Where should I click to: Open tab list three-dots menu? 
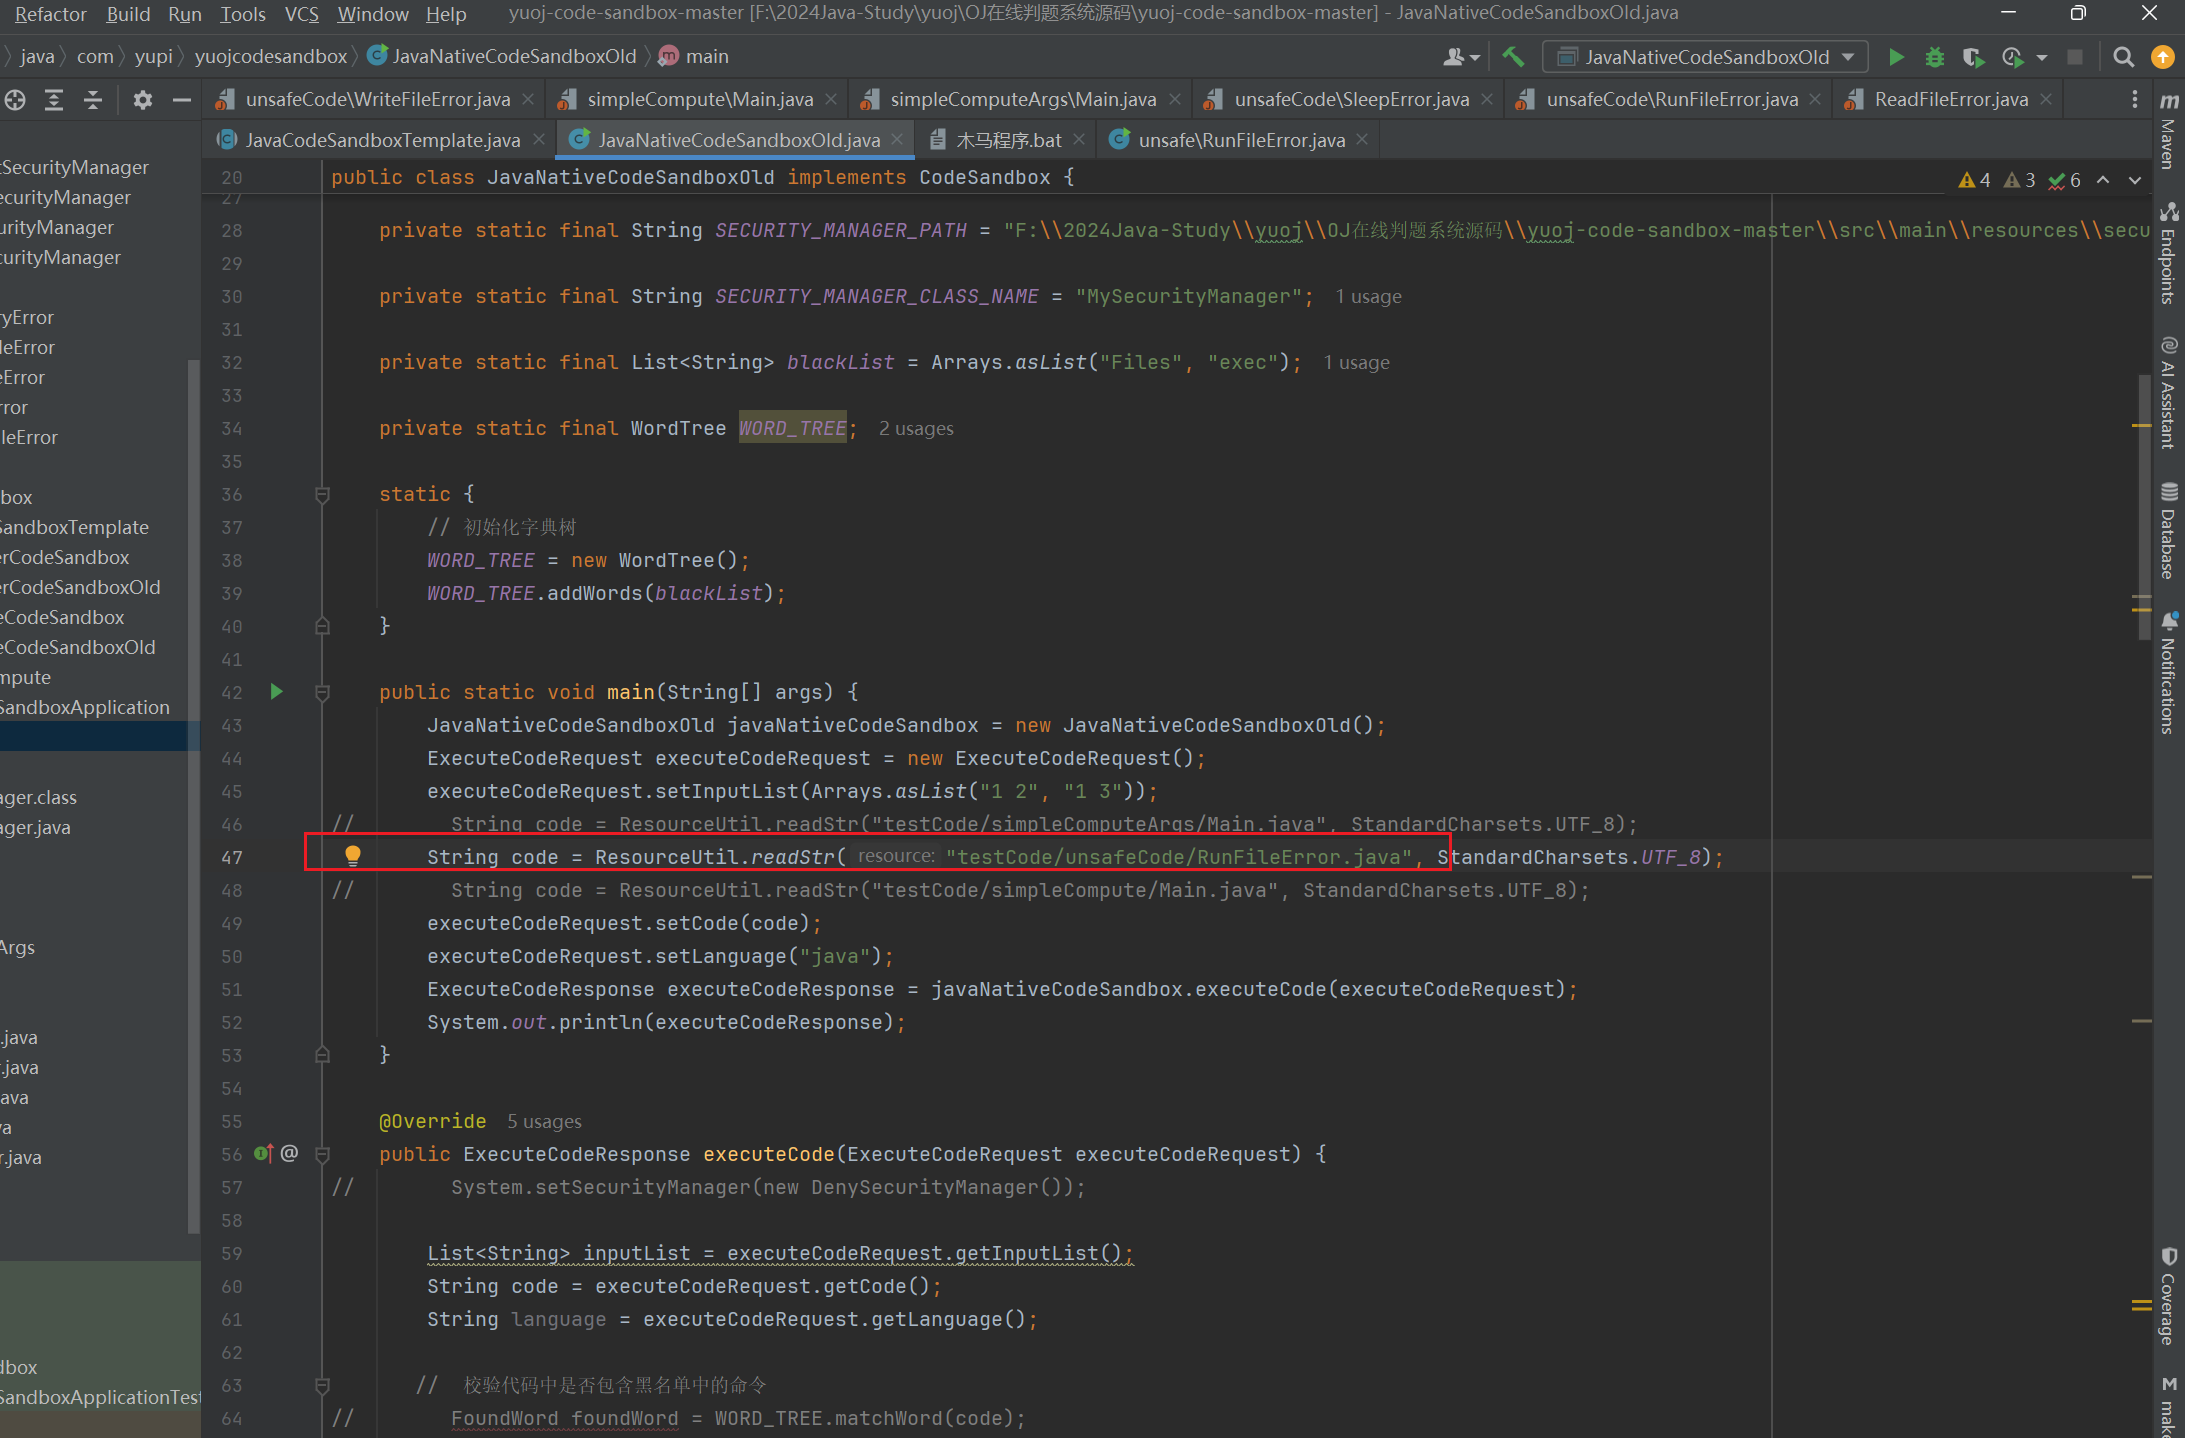[2134, 99]
